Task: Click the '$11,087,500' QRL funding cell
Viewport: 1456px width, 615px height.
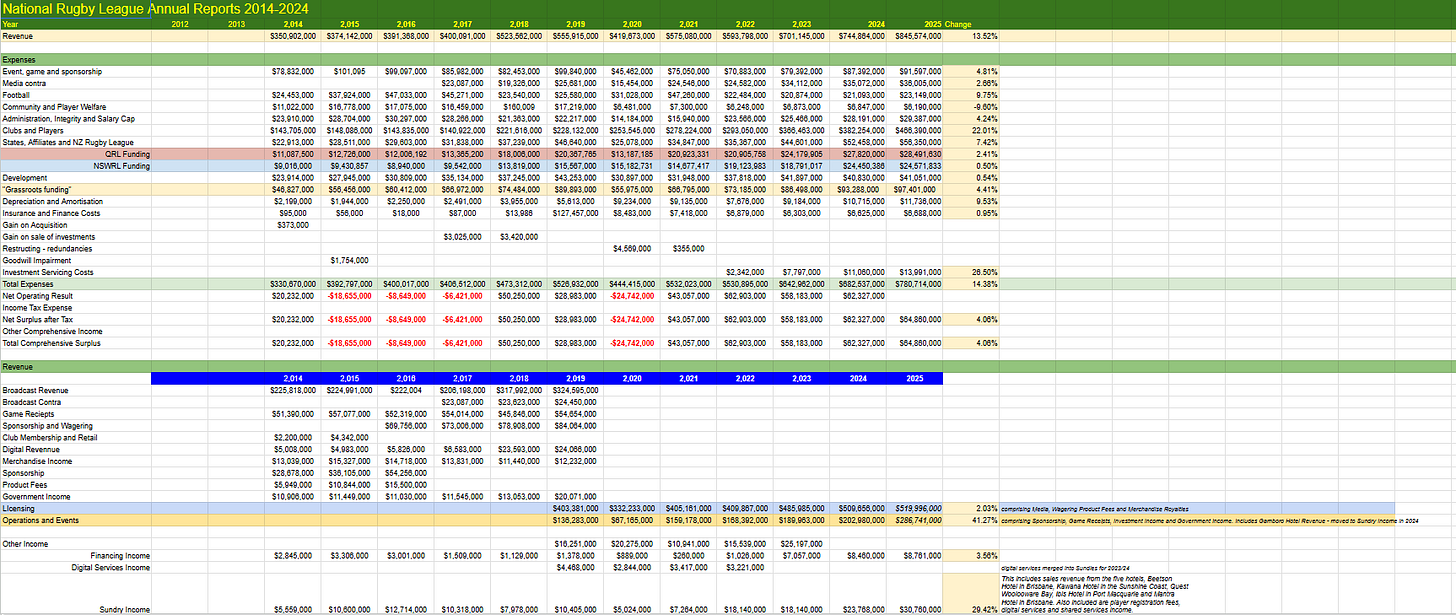Action: 294,154
